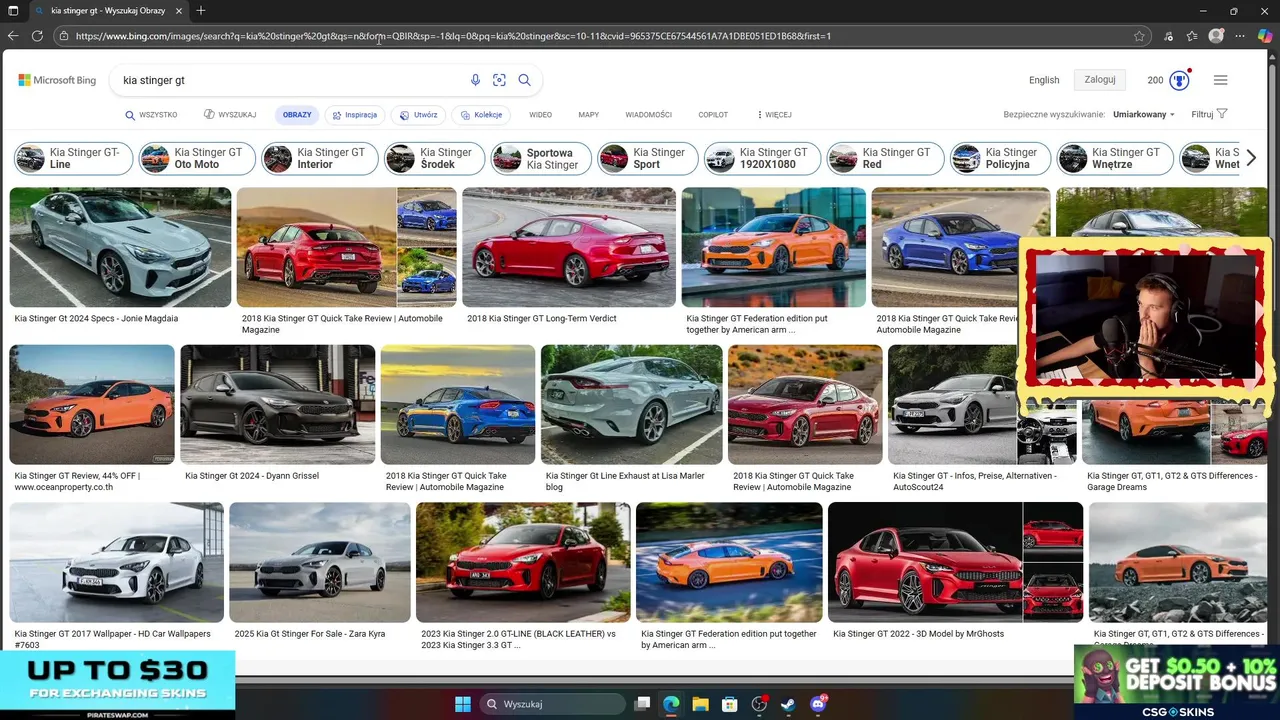Open visual search camera icon

click(499, 80)
